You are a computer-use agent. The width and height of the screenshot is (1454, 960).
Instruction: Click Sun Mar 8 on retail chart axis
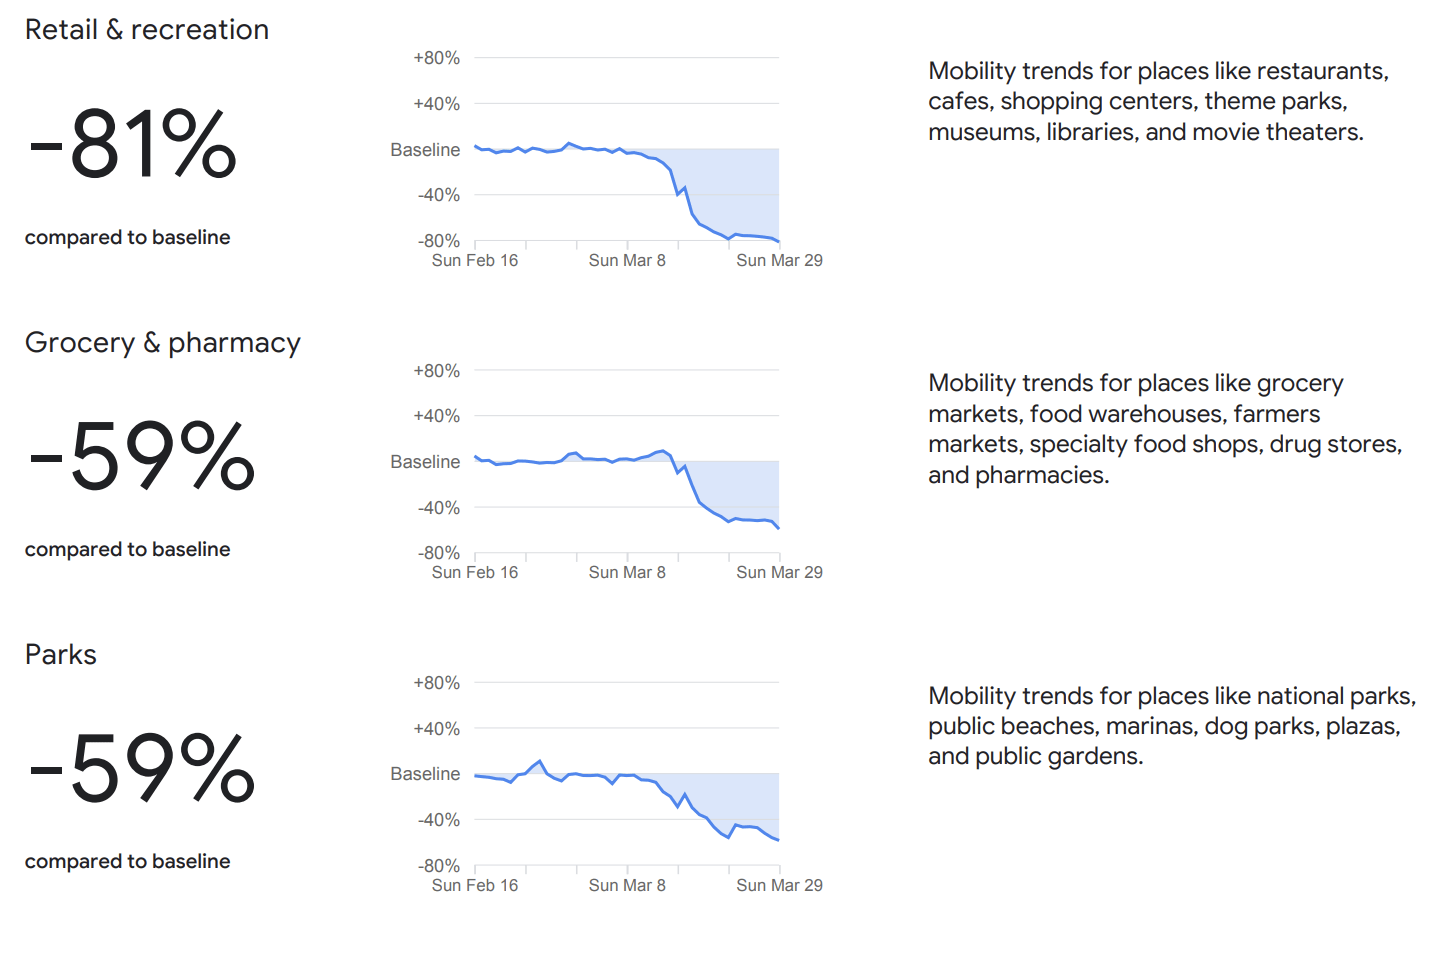[627, 260]
